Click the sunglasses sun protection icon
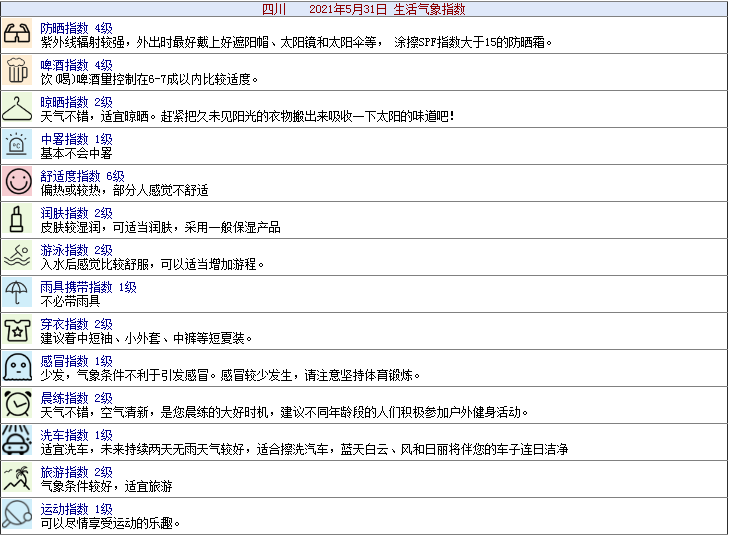The height and width of the screenshot is (537, 732). (x=18, y=35)
